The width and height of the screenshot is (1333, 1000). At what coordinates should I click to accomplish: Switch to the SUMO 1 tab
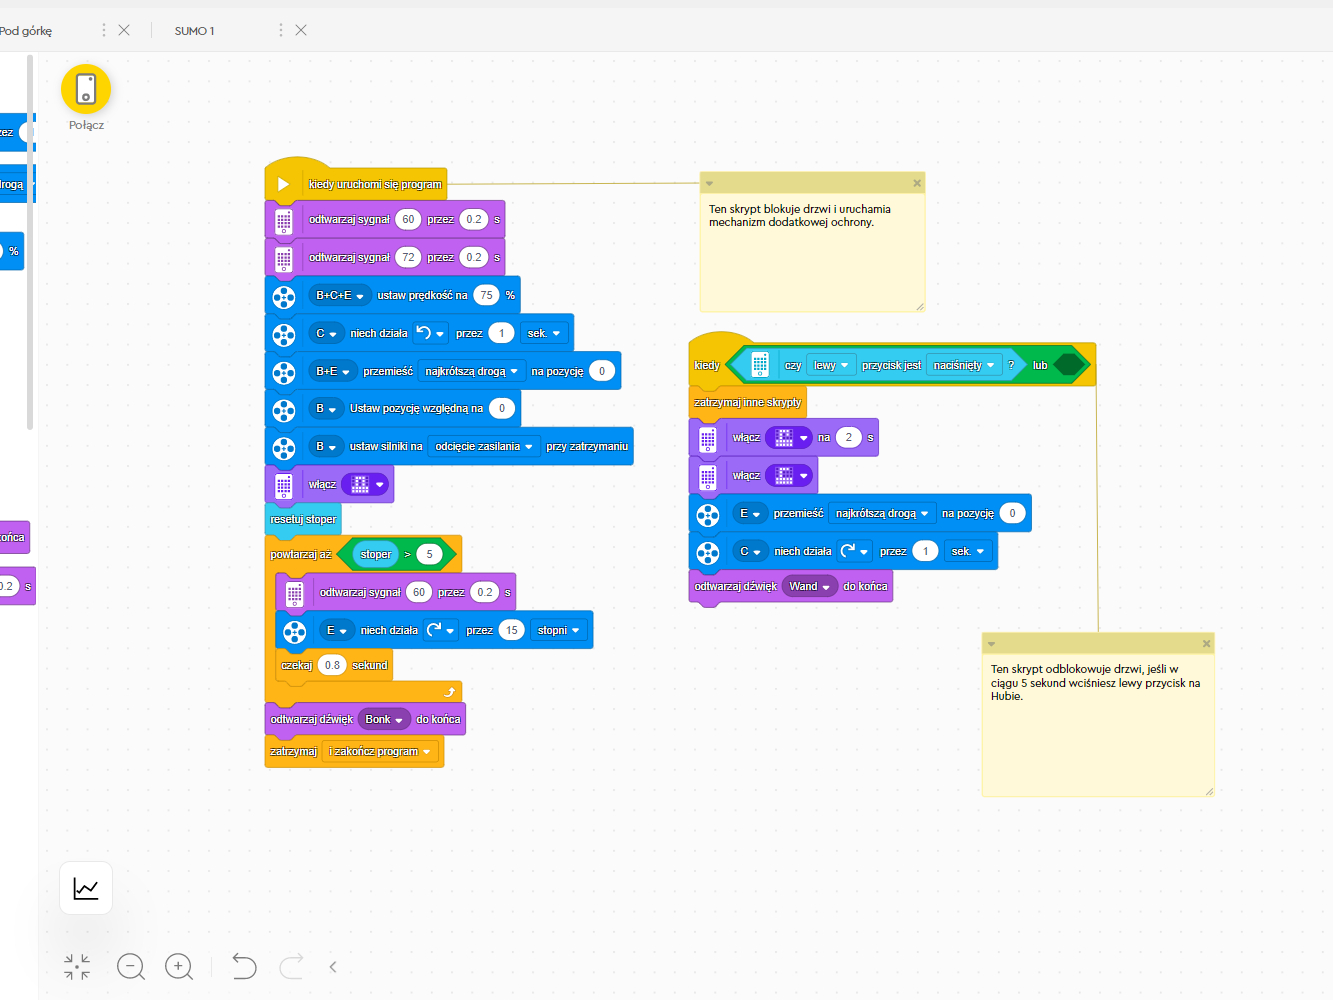pos(194,31)
